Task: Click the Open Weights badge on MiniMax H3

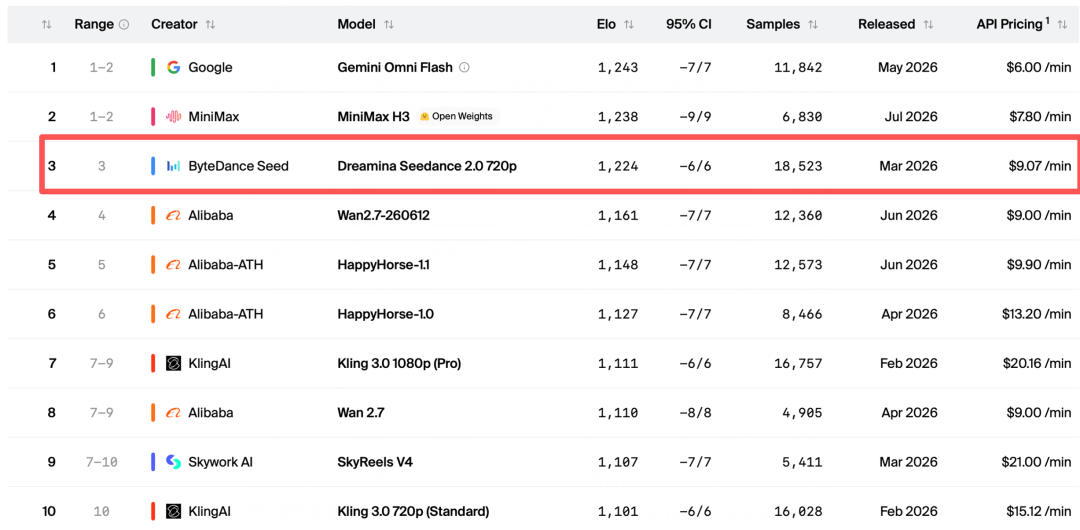Action: pos(457,116)
